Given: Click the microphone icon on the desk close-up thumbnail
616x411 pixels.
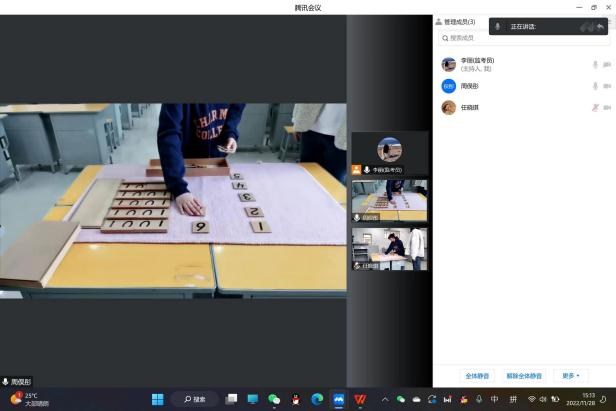Looking at the screenshot, I should (x=357, y=217).
